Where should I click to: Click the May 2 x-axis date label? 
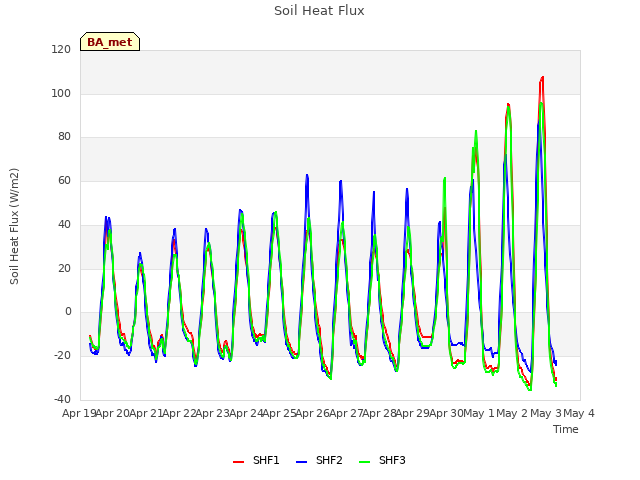click(x=512, y=413)
